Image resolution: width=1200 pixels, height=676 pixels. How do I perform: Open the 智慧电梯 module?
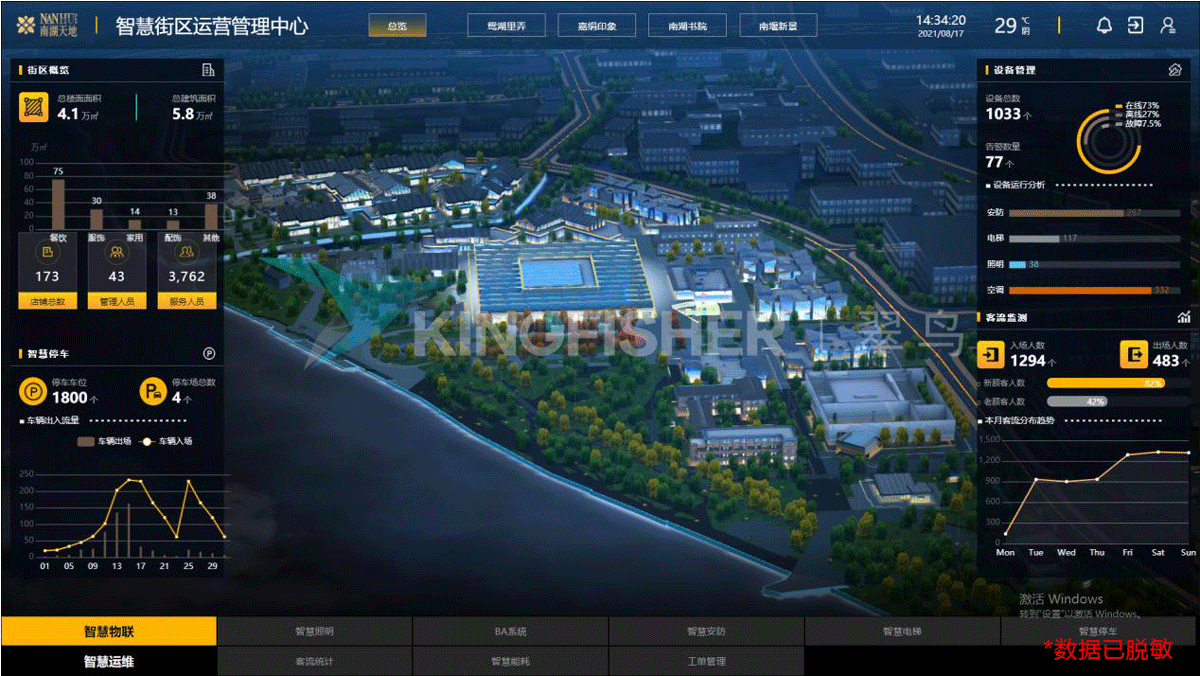[x=902, y=631]
